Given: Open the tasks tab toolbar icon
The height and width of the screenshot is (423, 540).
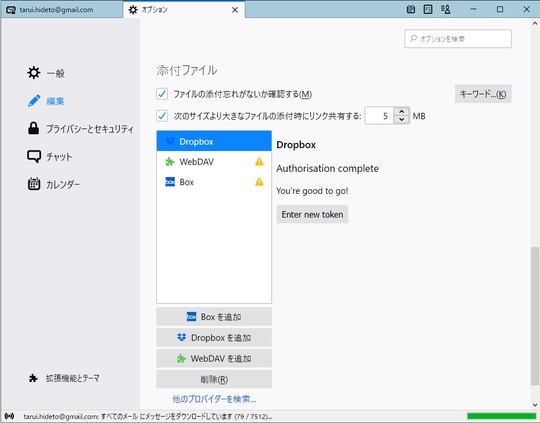Looking at the screenshot, I should [428, 9].
